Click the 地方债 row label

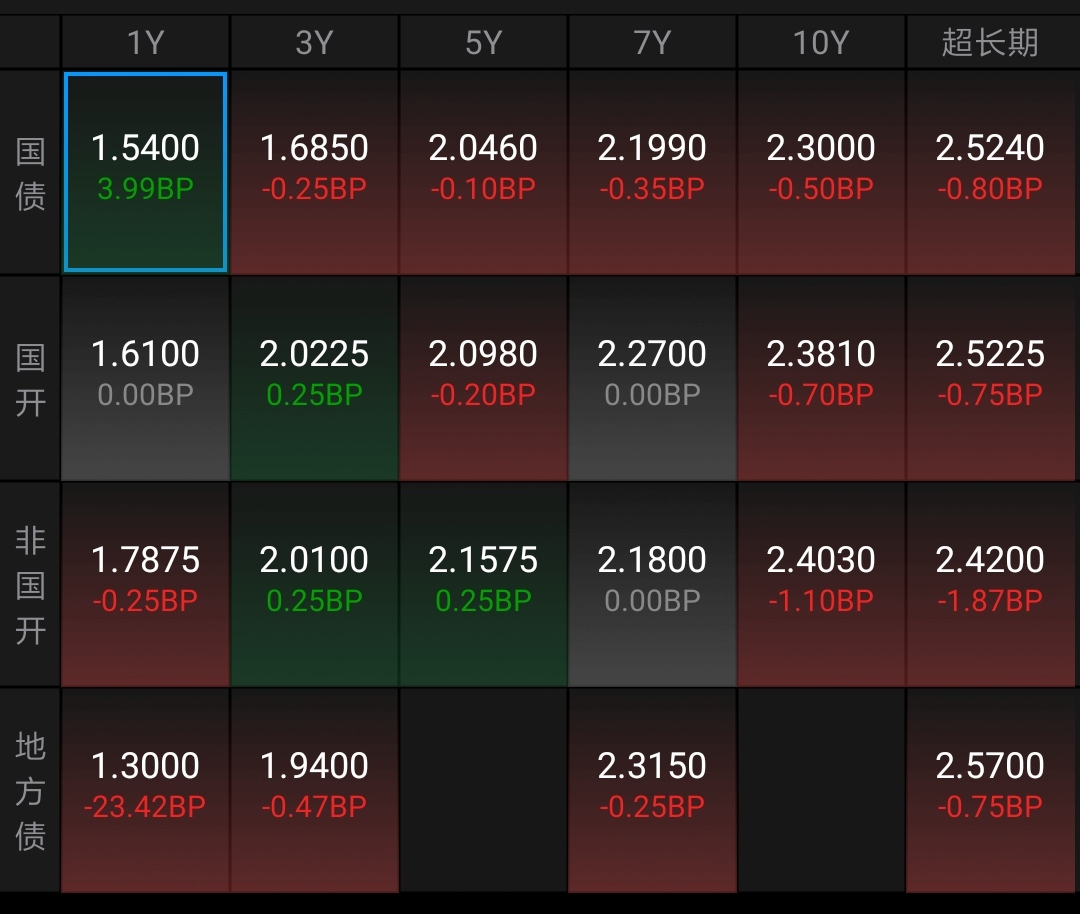coord(30,790)
